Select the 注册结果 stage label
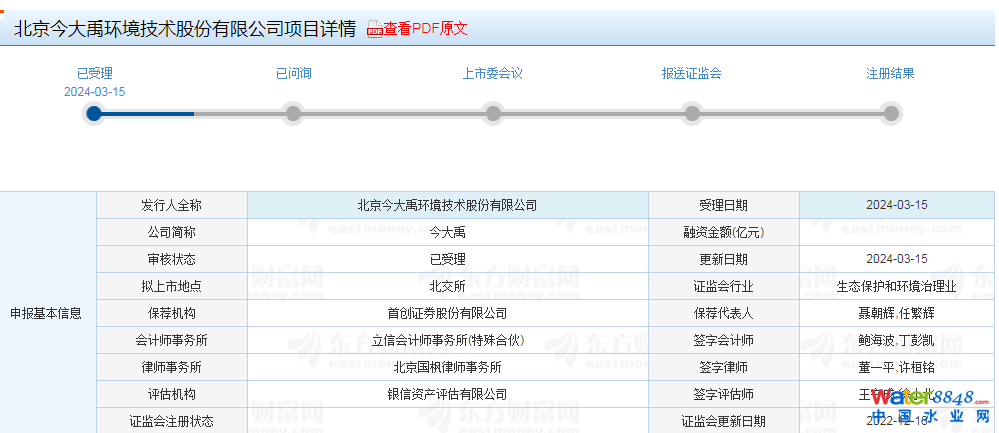This screenshot has width=999, height=433. (x=890, y=73)
